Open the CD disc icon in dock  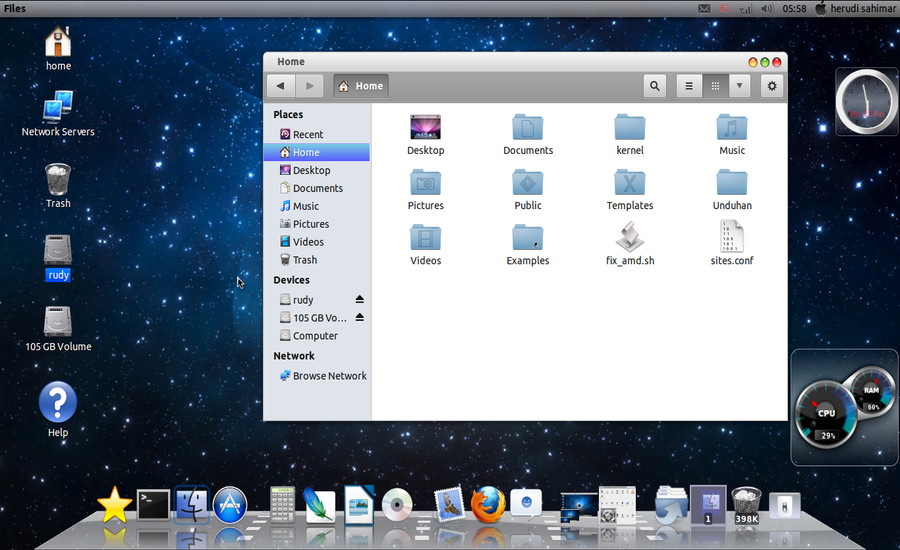tap(397, 505)
